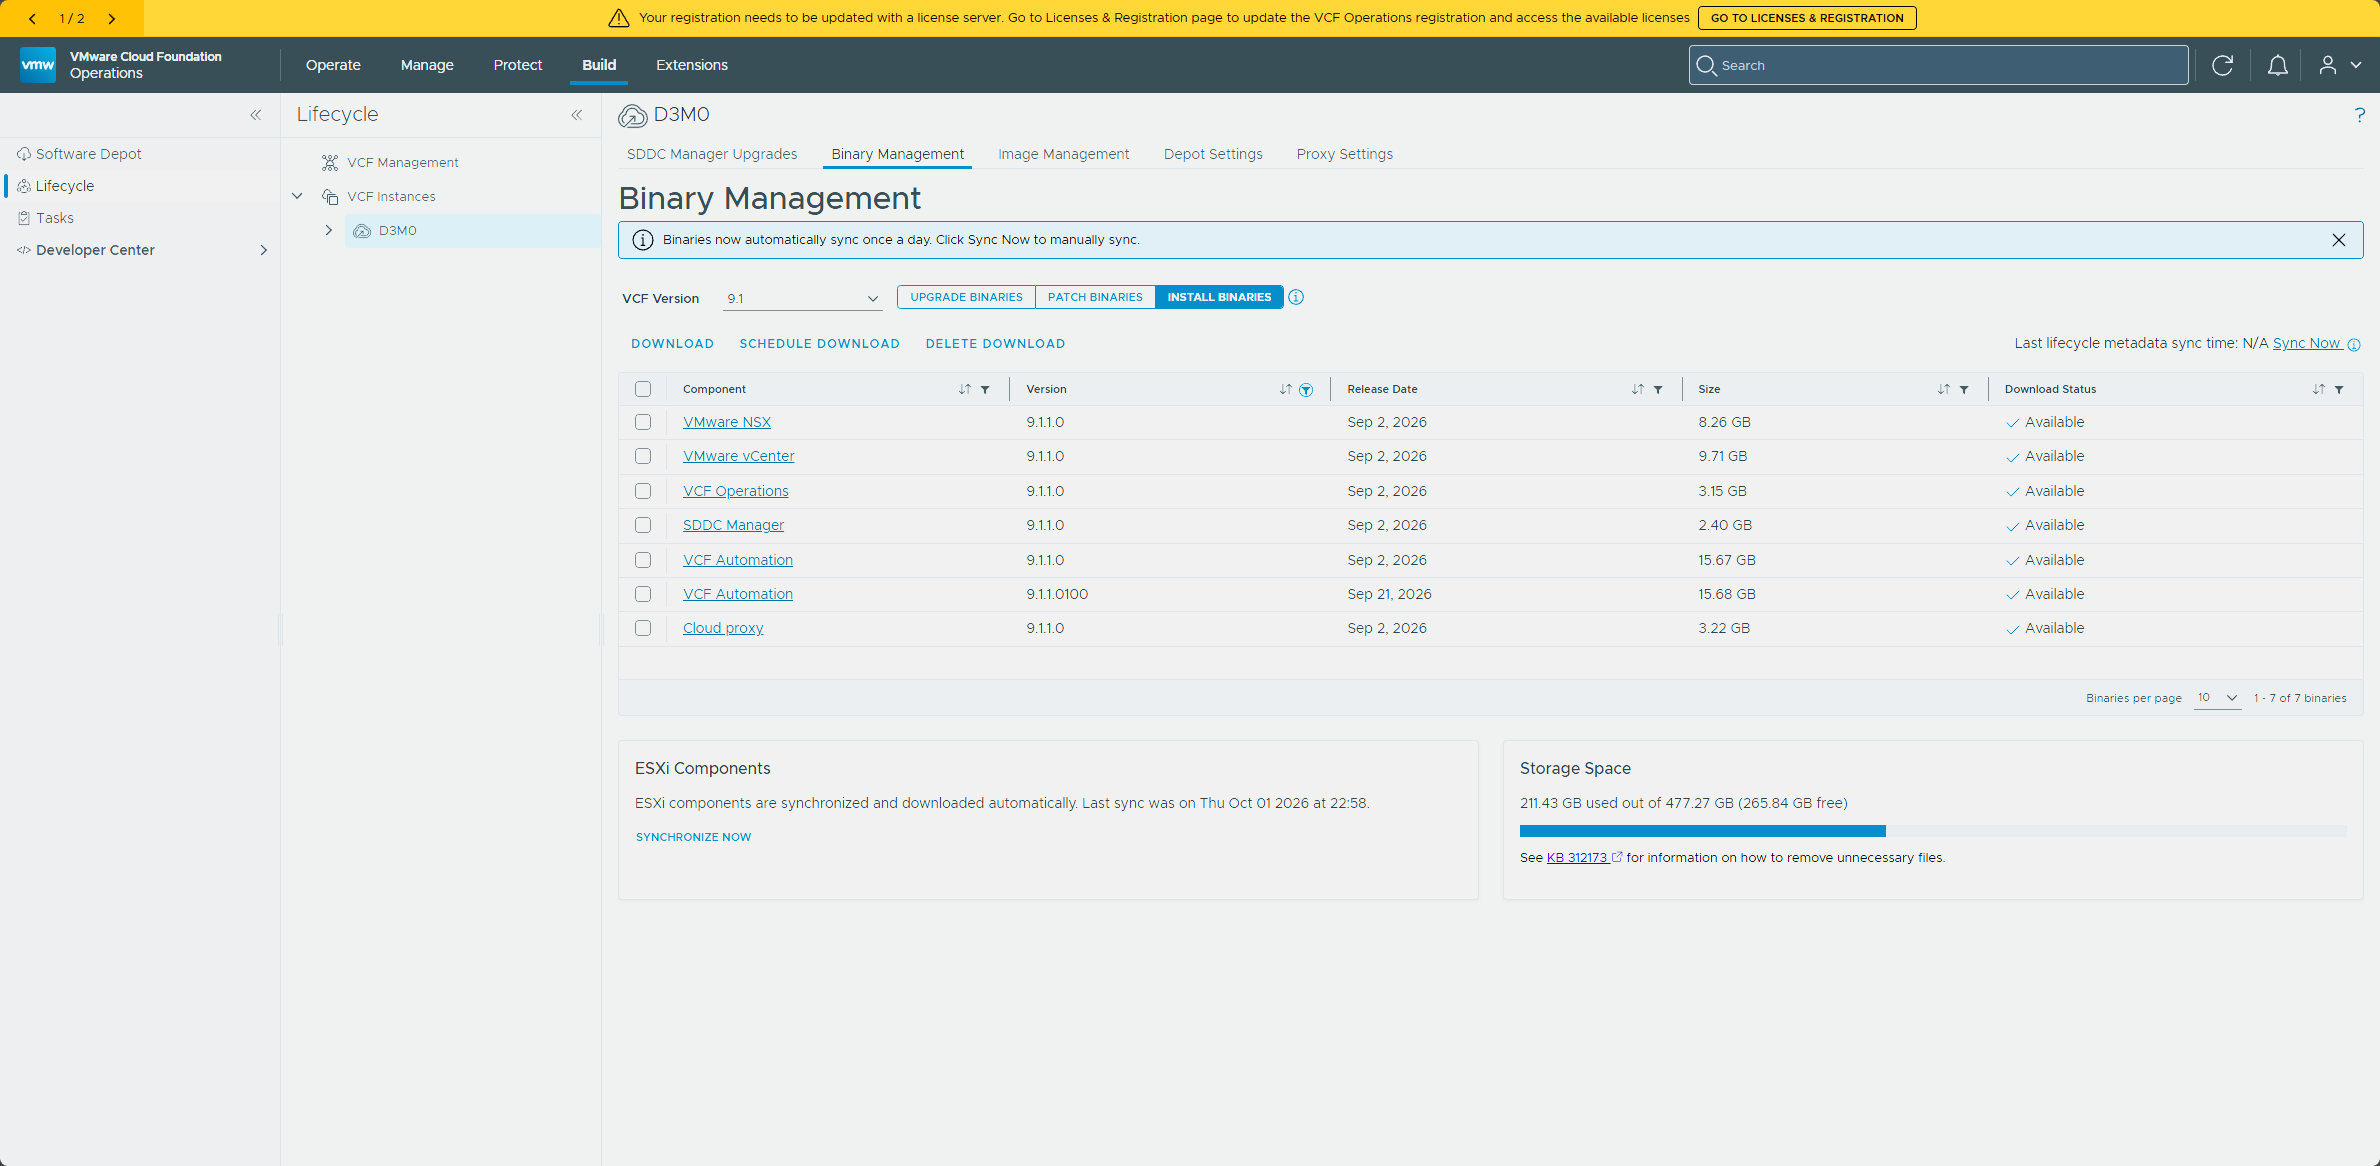This screenshot has height=1166, width=2380.
Task: Select the Upgrade Binaries button
Action: 966,297
